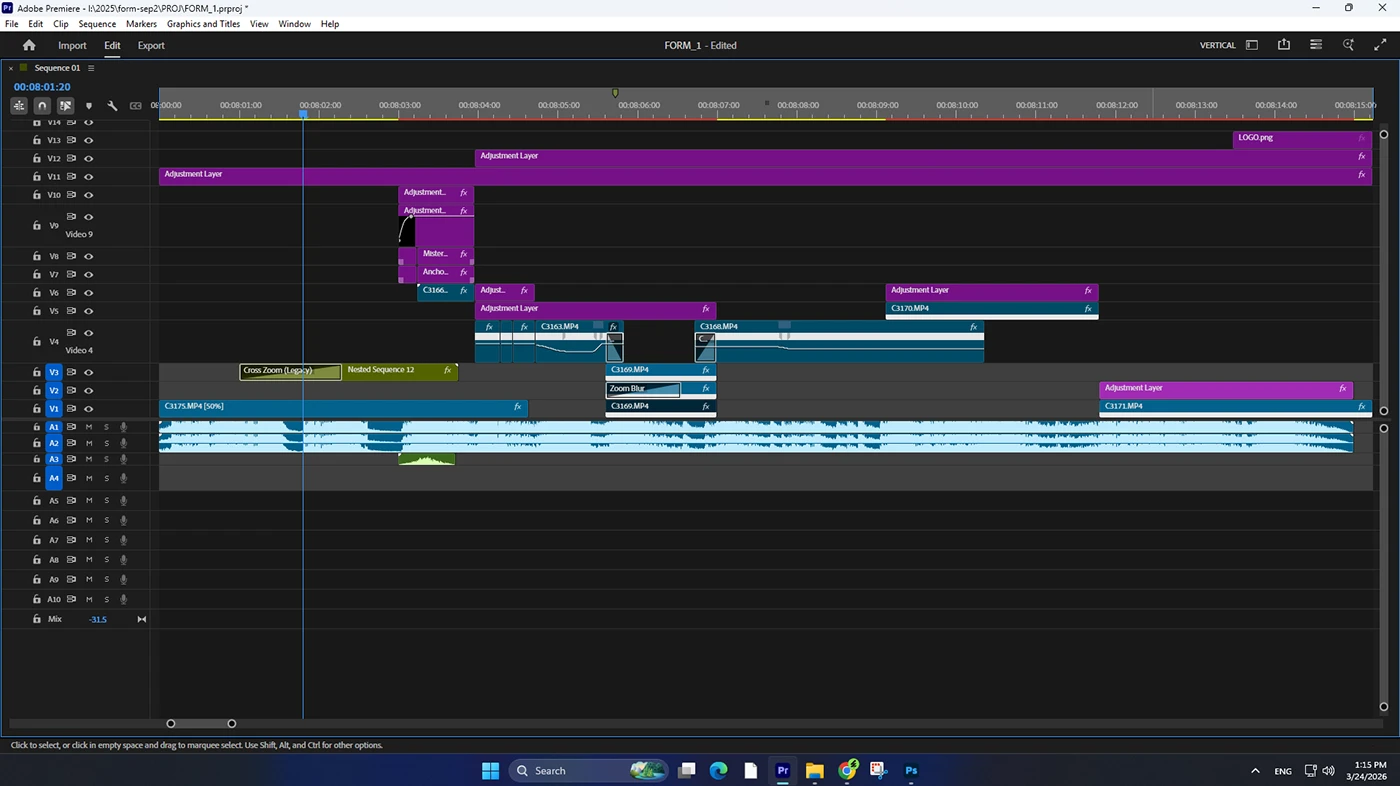Toggle visibility of track V5
The image size is (1400, 786).
click(89, 311)
